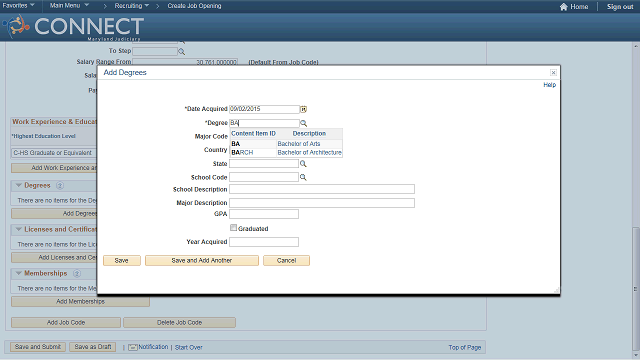Click the Cancel button

point(286,260)
